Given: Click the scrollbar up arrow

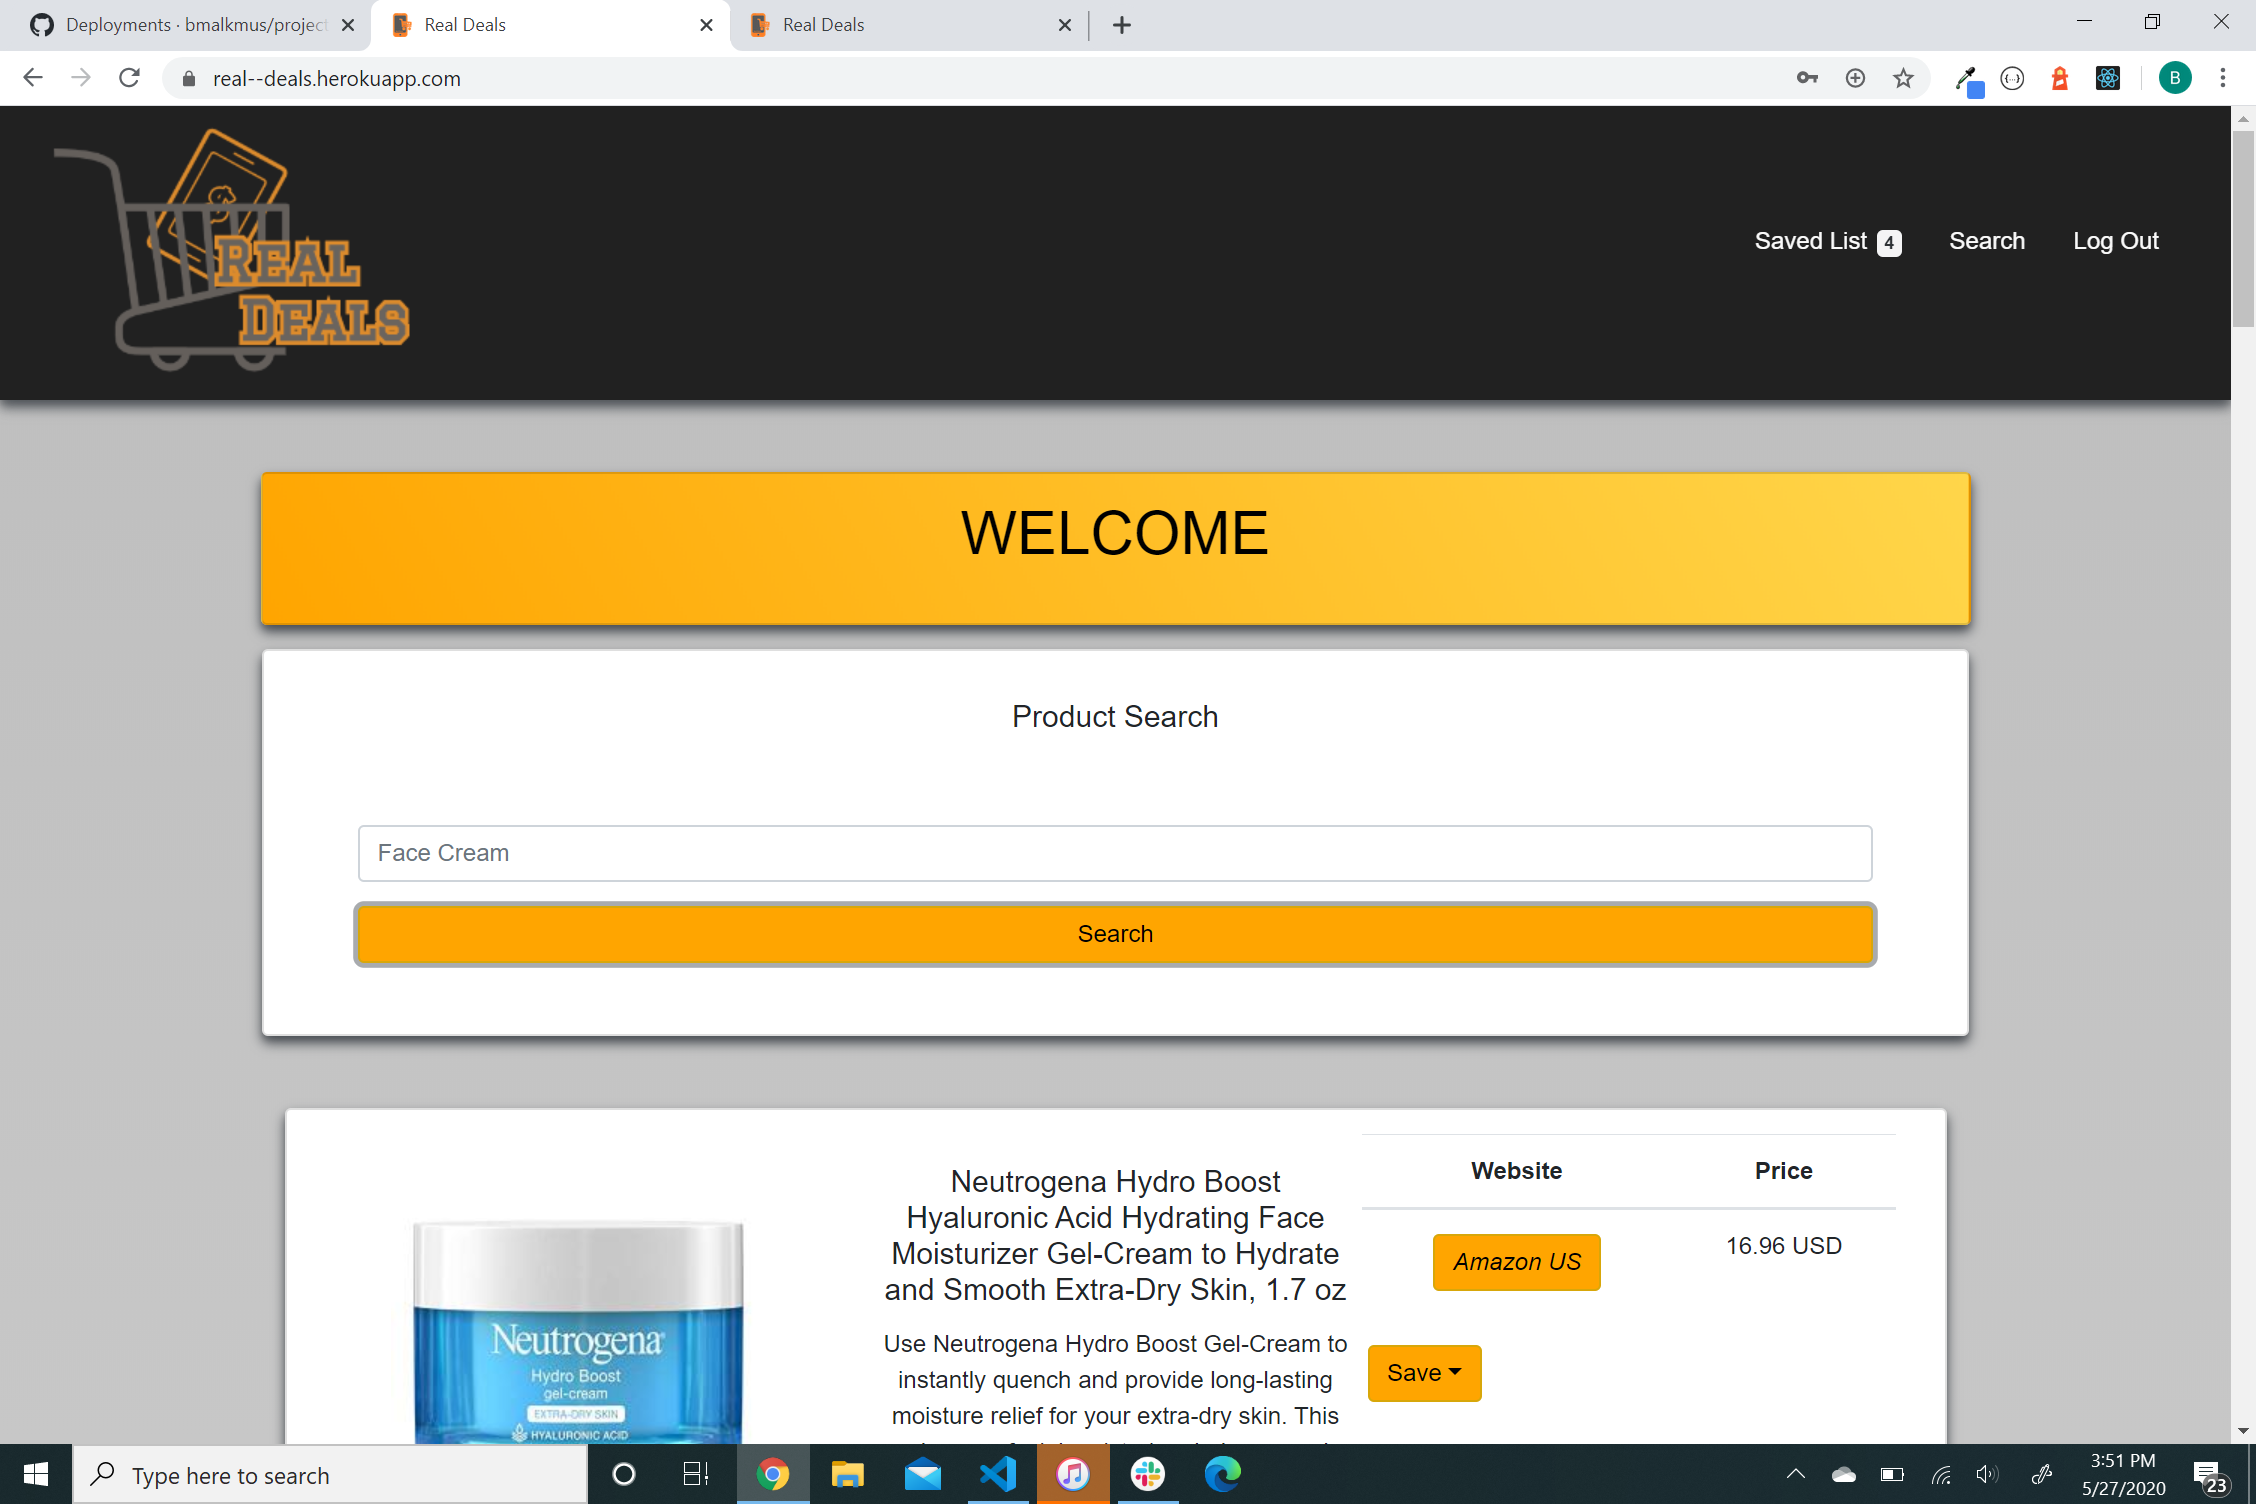Looking at the screenshot, I should point(2243,118).
